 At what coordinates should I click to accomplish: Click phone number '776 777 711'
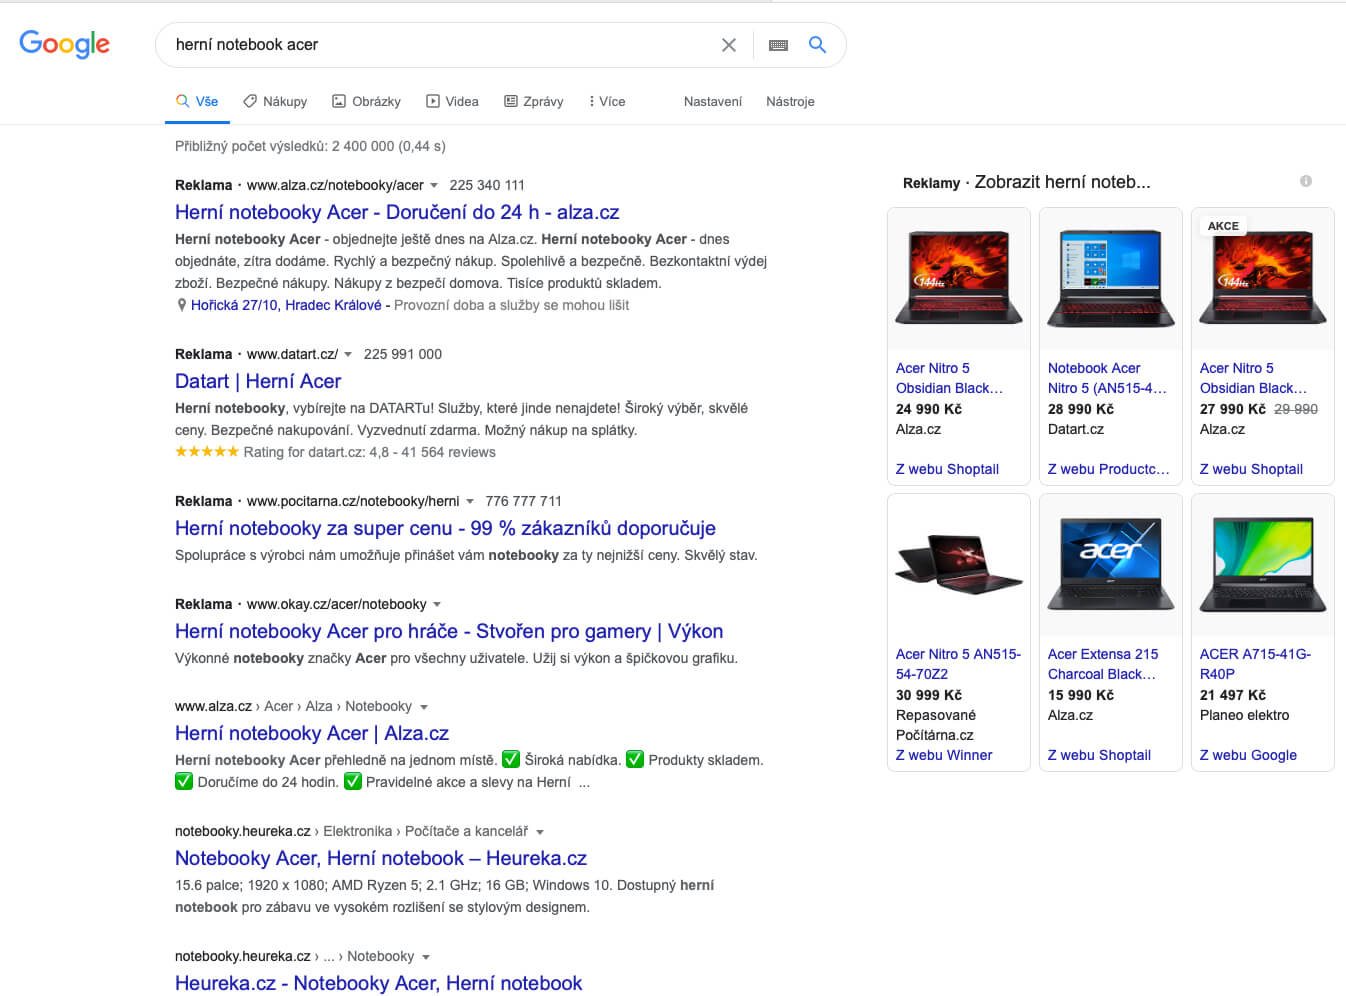pyautogui.click(x=523, y=501)
